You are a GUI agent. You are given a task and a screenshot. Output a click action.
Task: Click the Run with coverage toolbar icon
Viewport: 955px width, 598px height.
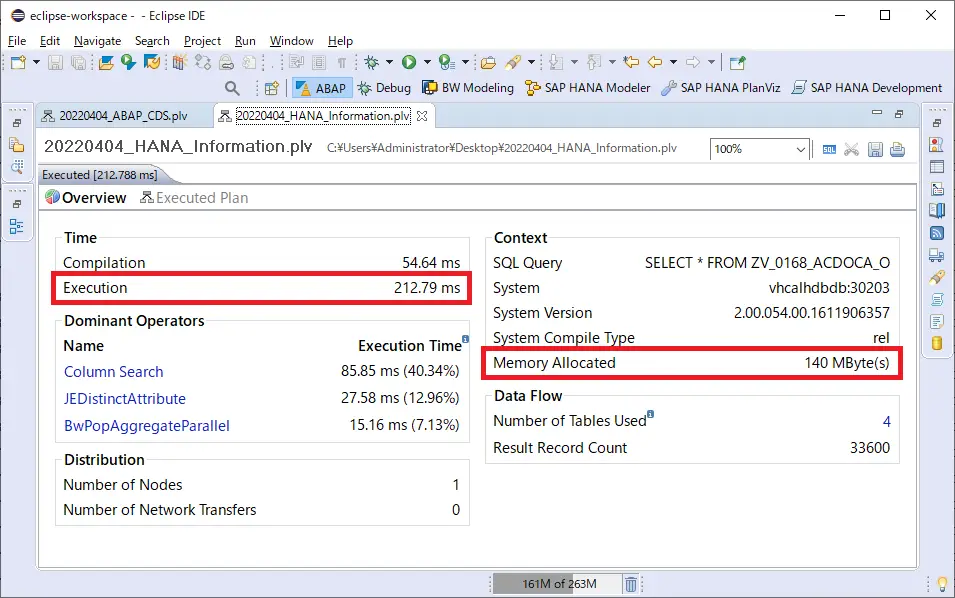click(x=446, y=62)
